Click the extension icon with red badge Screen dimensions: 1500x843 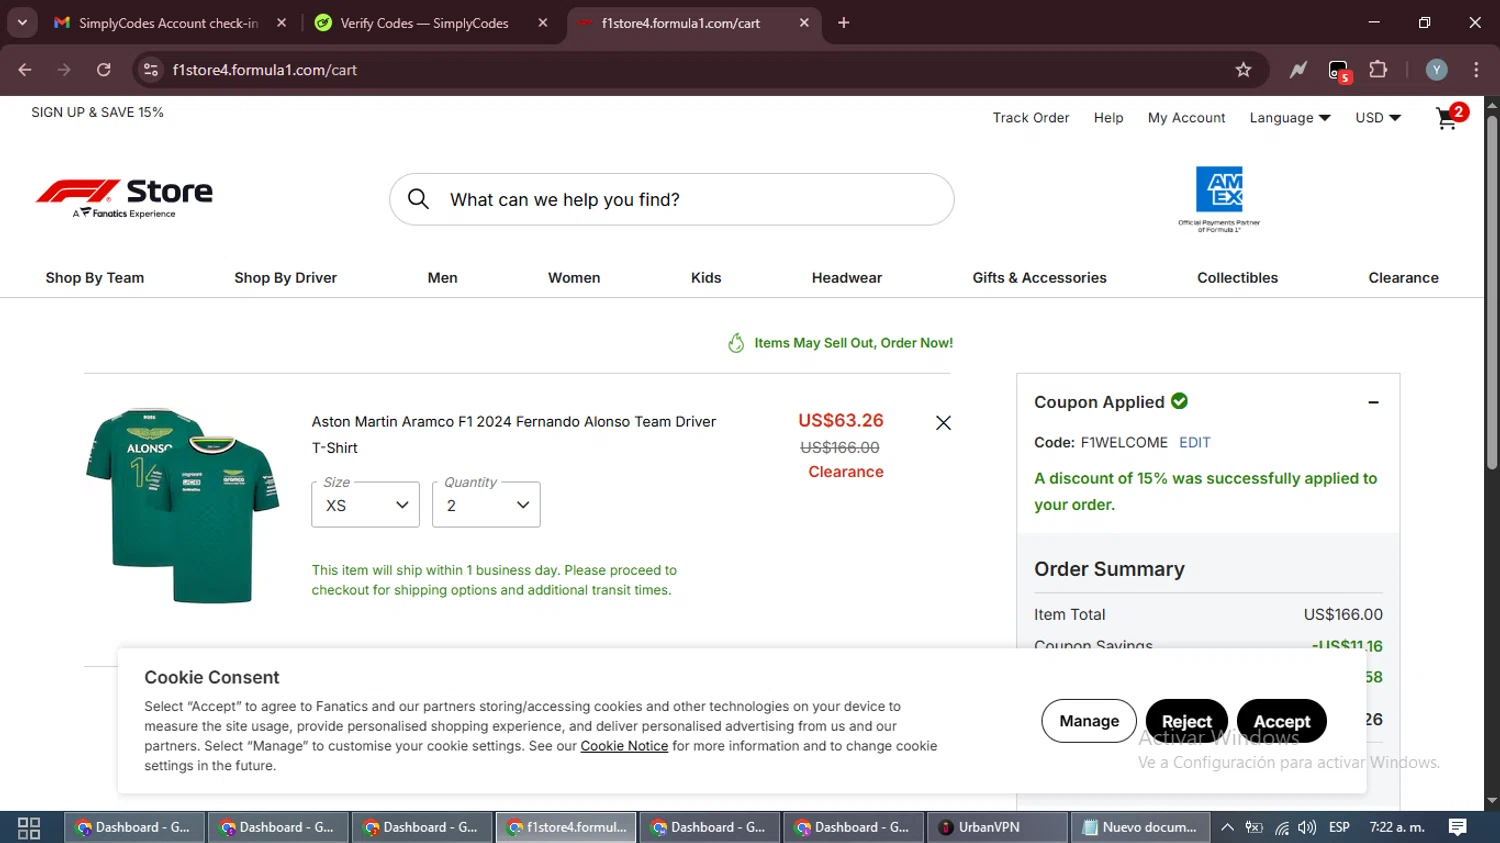point(1339,70)
